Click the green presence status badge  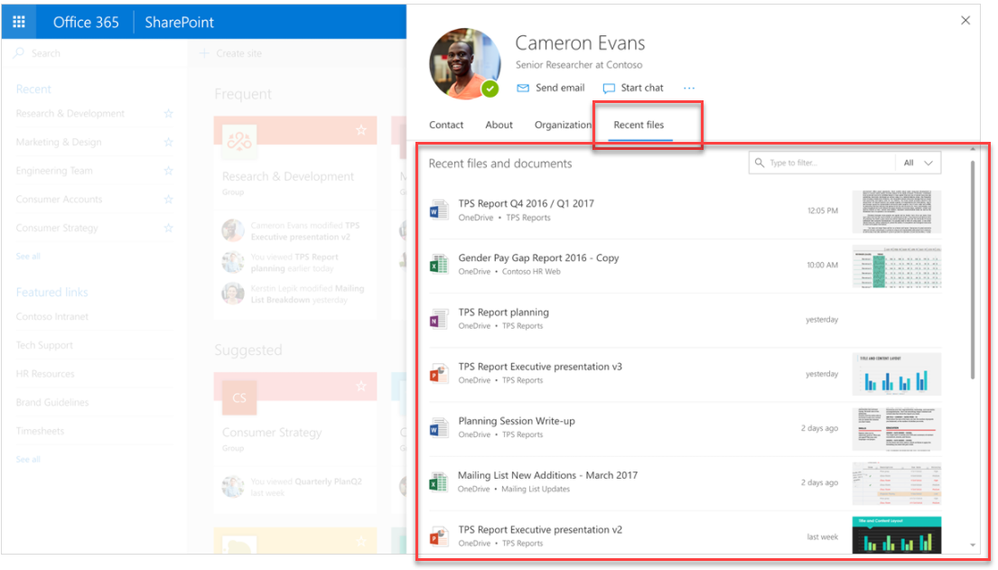click(x=489, y=88)
